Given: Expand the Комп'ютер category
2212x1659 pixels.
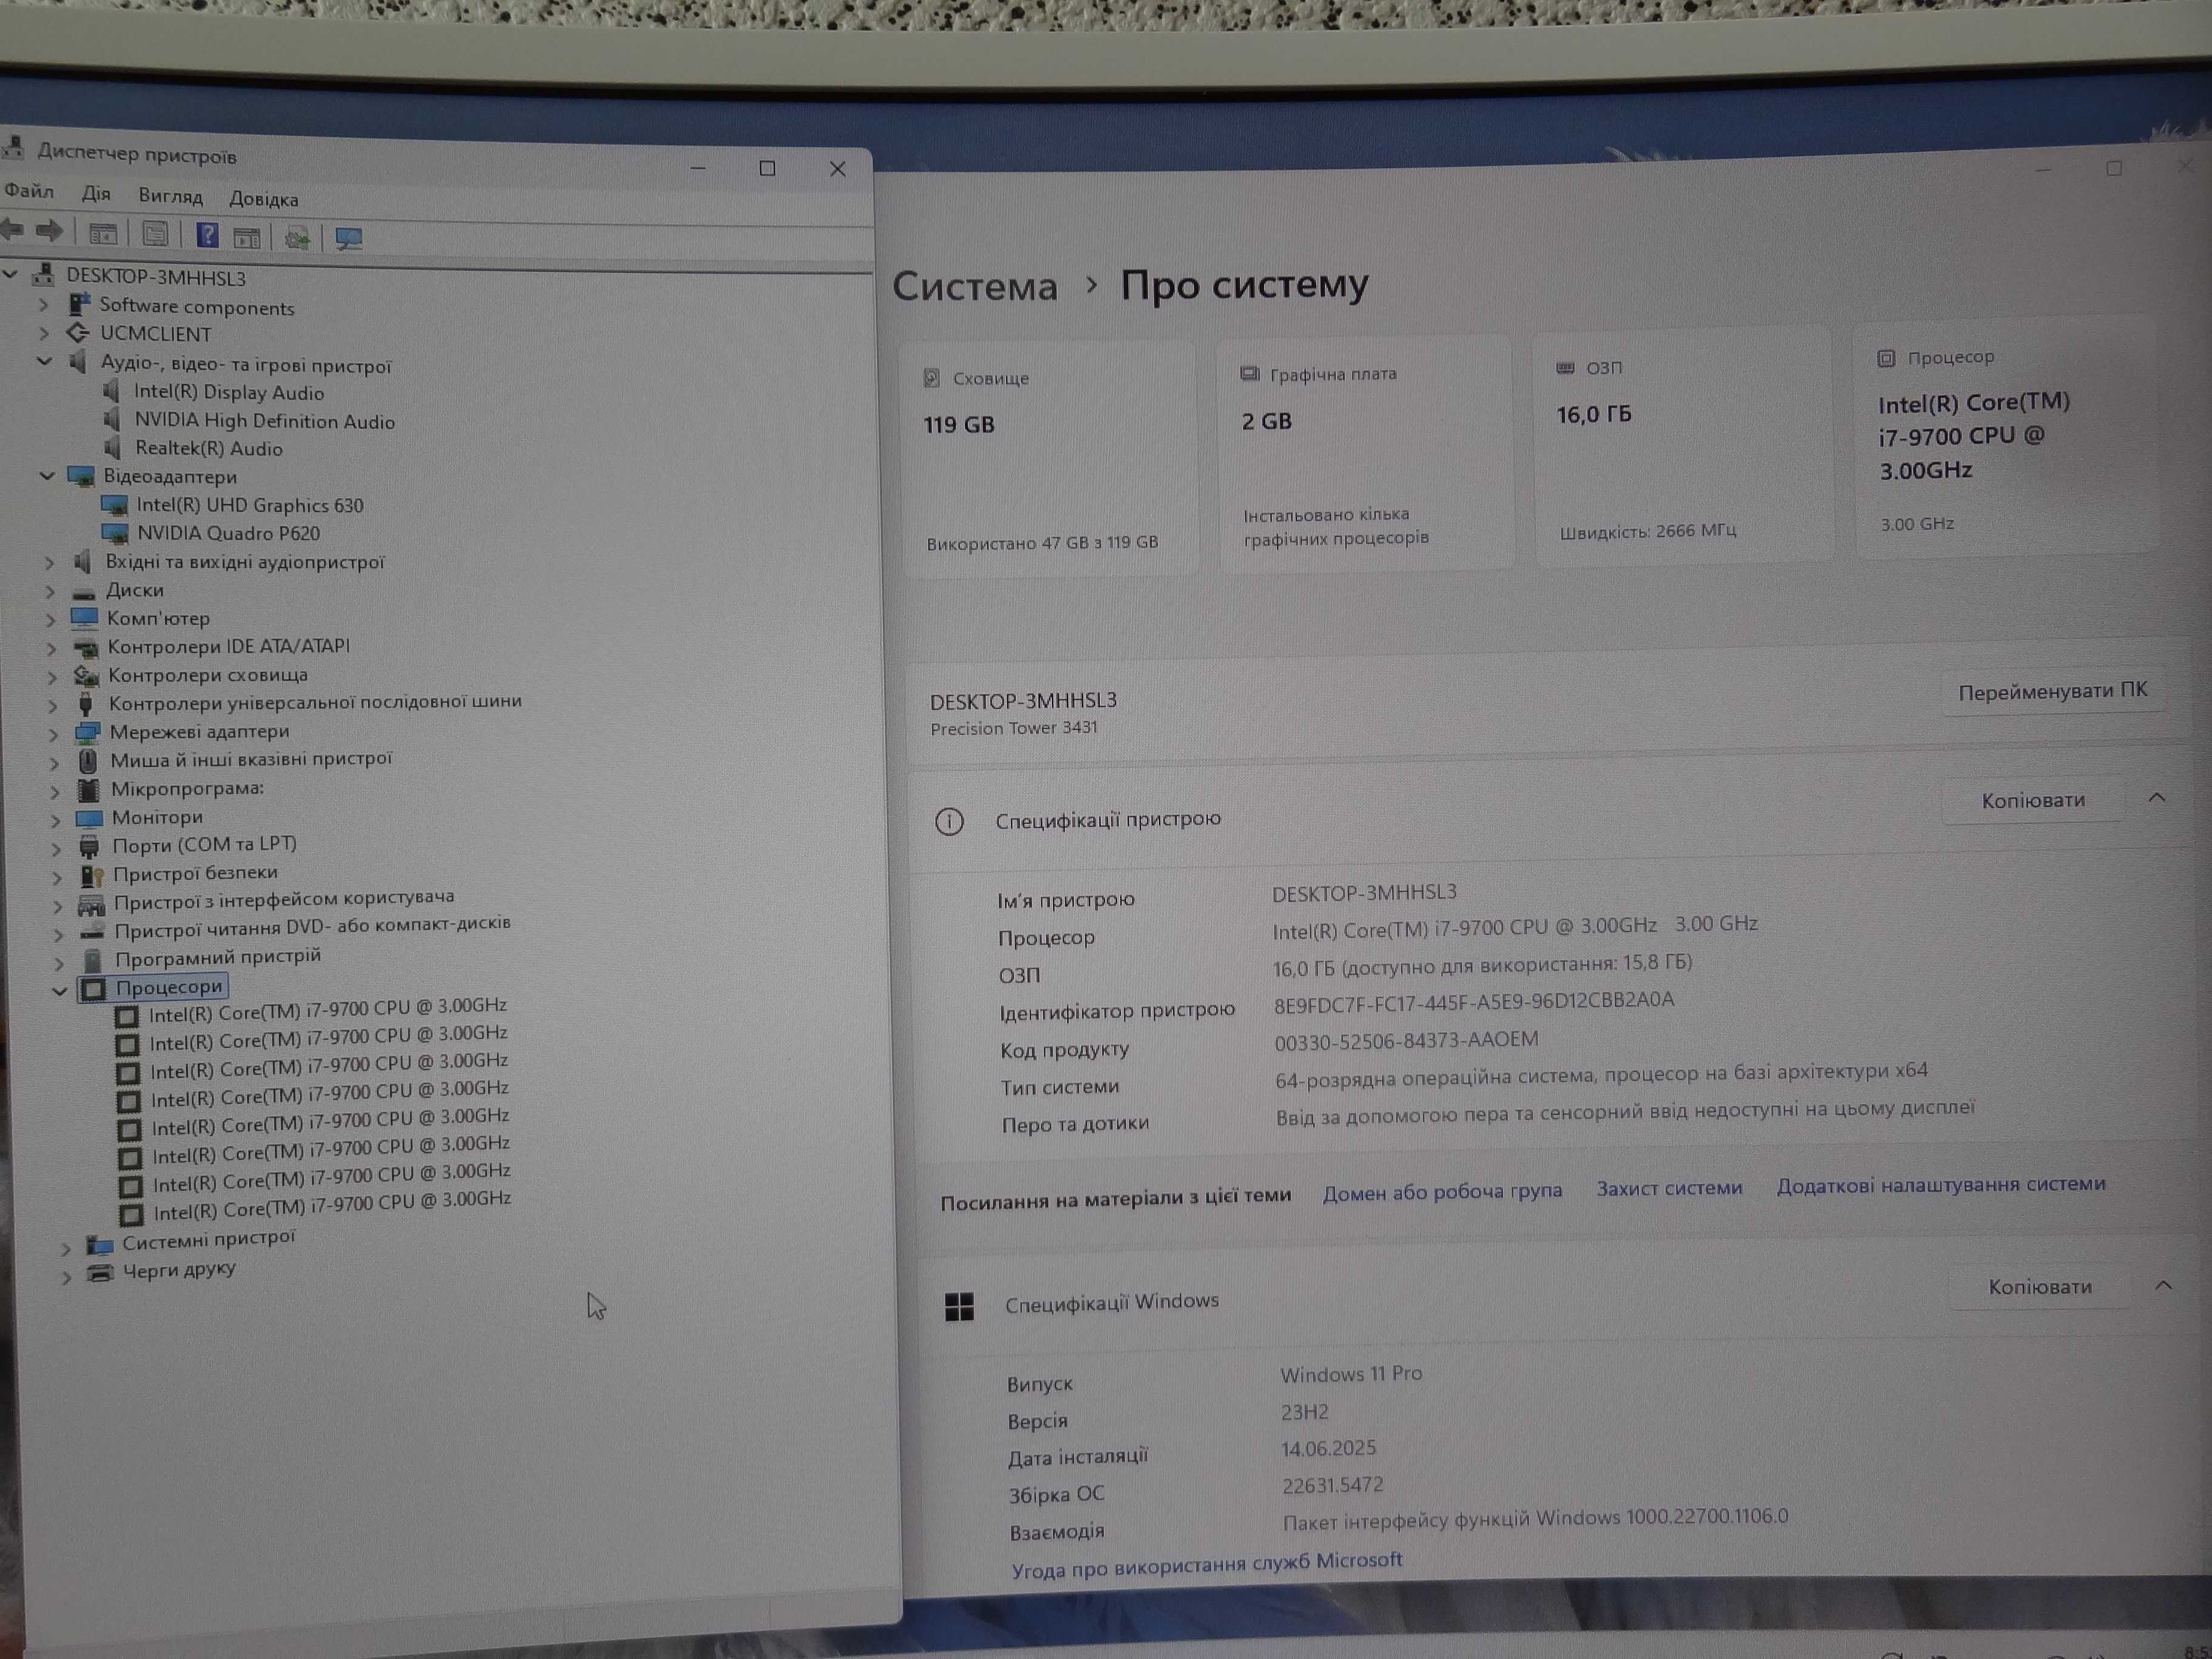Looking at the screenshot, I should coord(50,620).
